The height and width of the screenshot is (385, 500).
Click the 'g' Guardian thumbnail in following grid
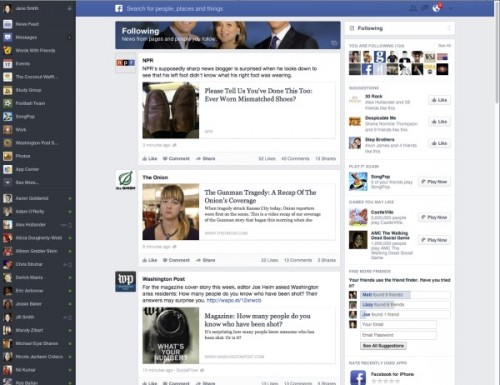[x=380, y=57]
